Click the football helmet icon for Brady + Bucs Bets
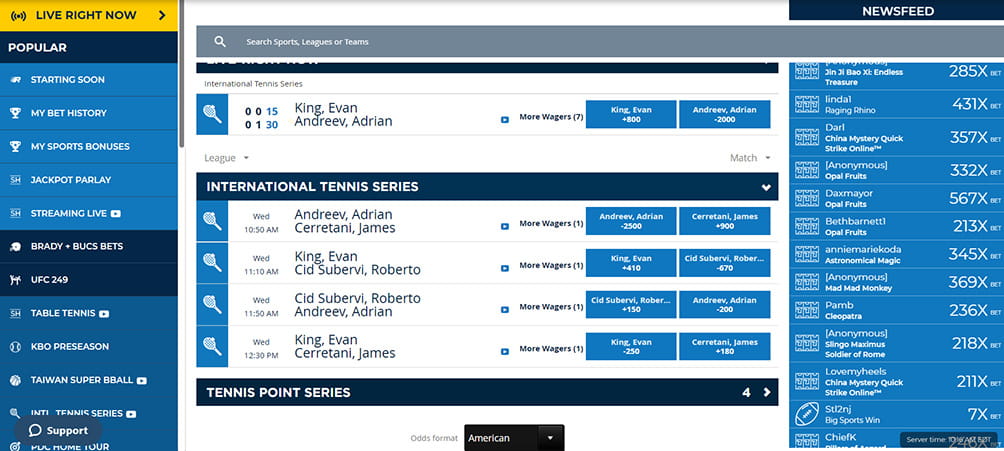Viewport: 1004px width, 451px height. [x=15, y=247]
